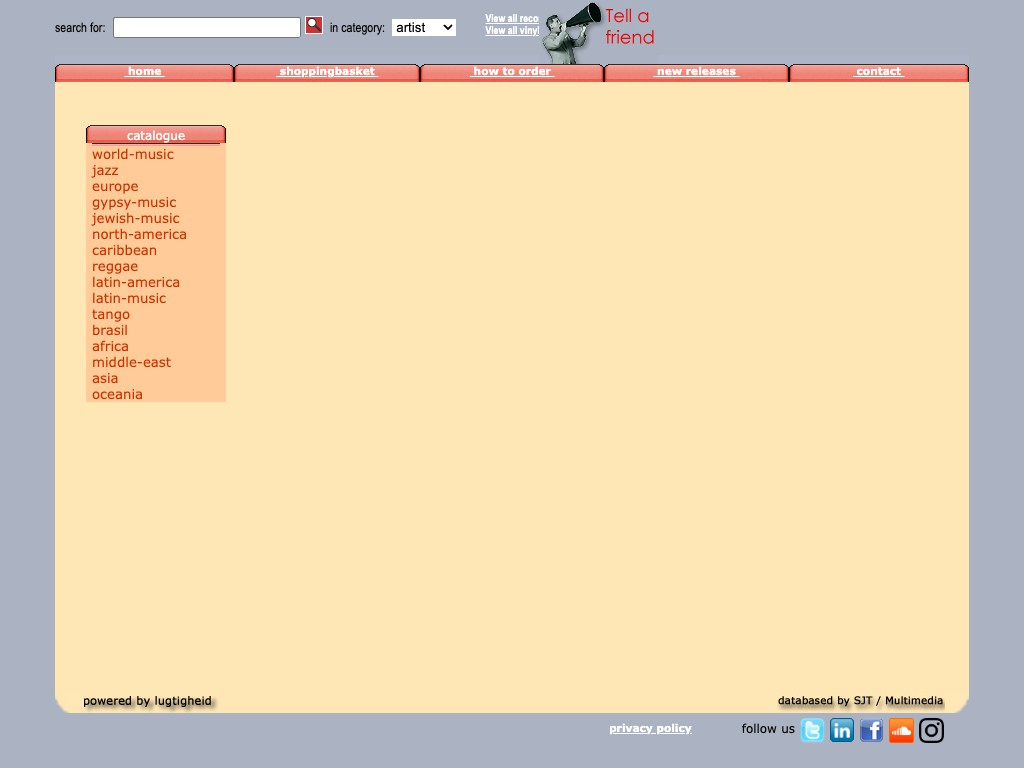Open the Twitter follow icon
The image size is (1024, 768).
[x=813, y=731]
